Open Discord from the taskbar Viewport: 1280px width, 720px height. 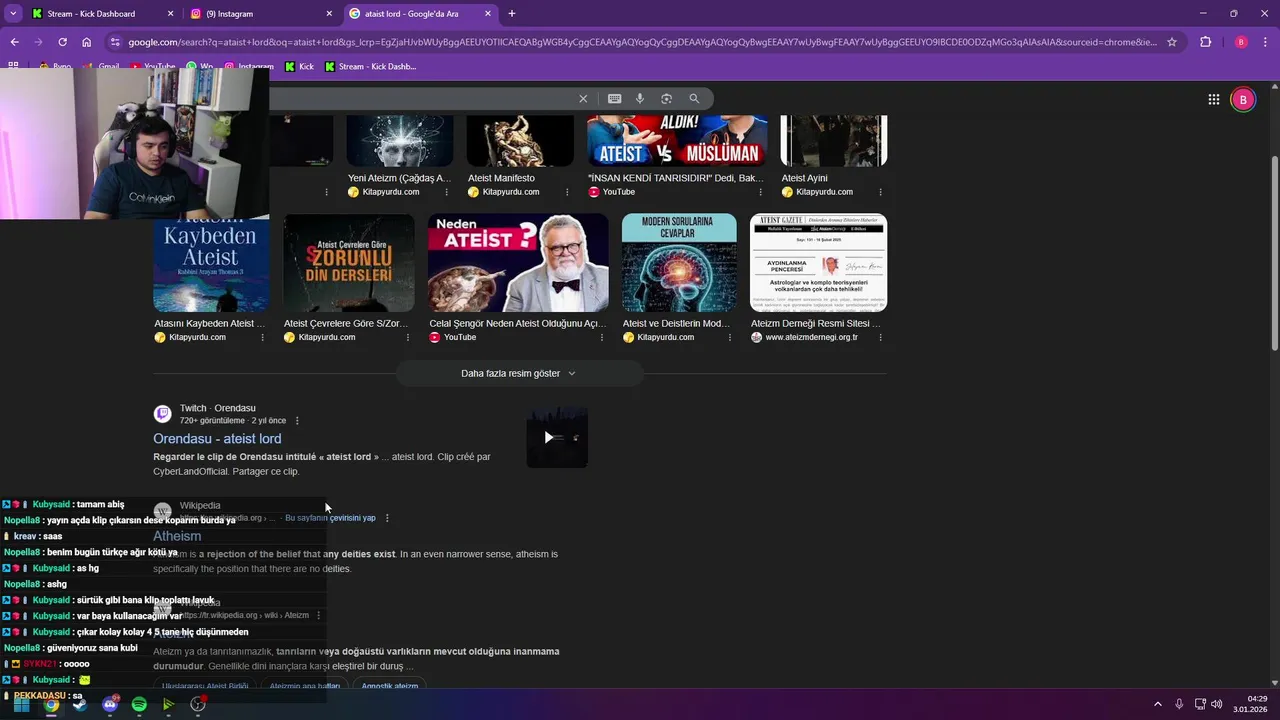pos(110,704)
